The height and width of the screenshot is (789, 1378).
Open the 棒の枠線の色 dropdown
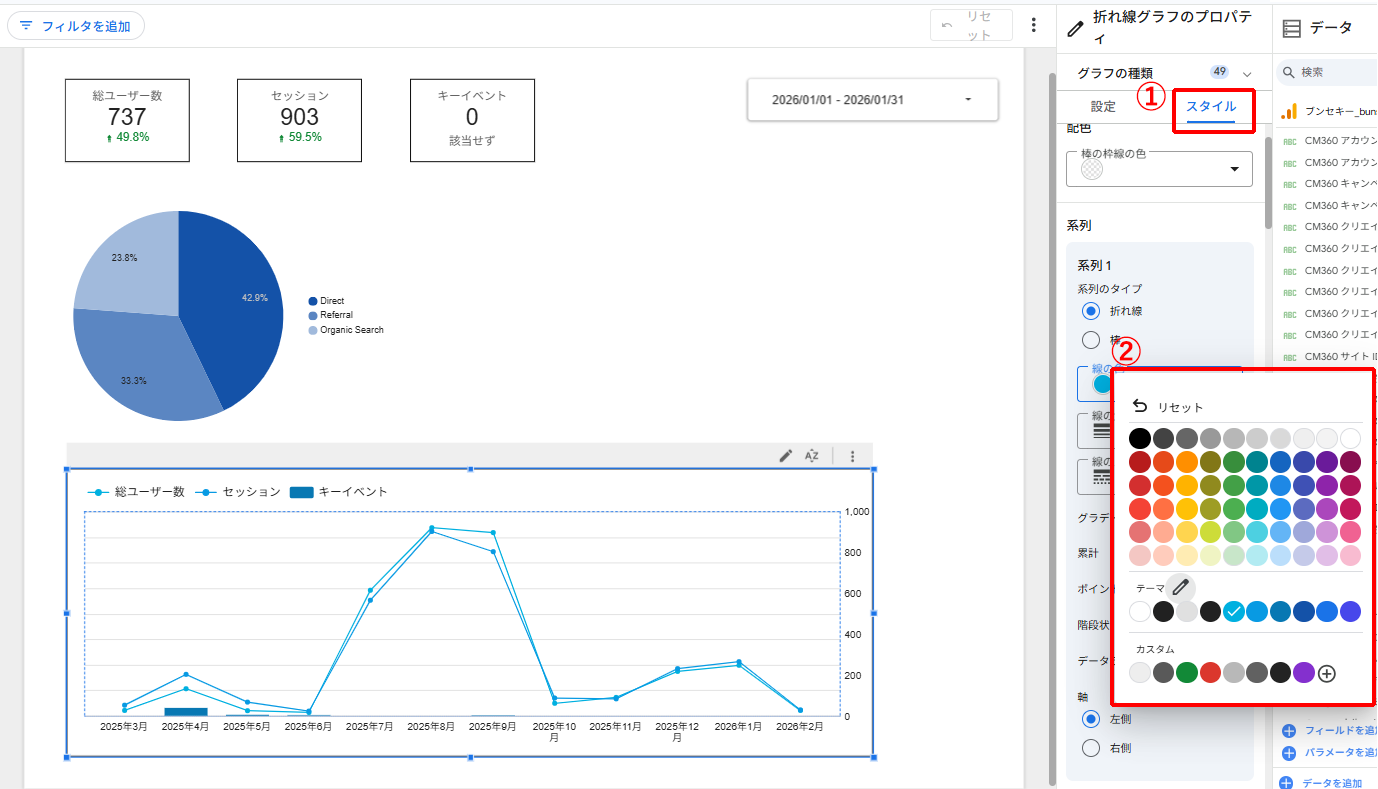(1160, 169)
